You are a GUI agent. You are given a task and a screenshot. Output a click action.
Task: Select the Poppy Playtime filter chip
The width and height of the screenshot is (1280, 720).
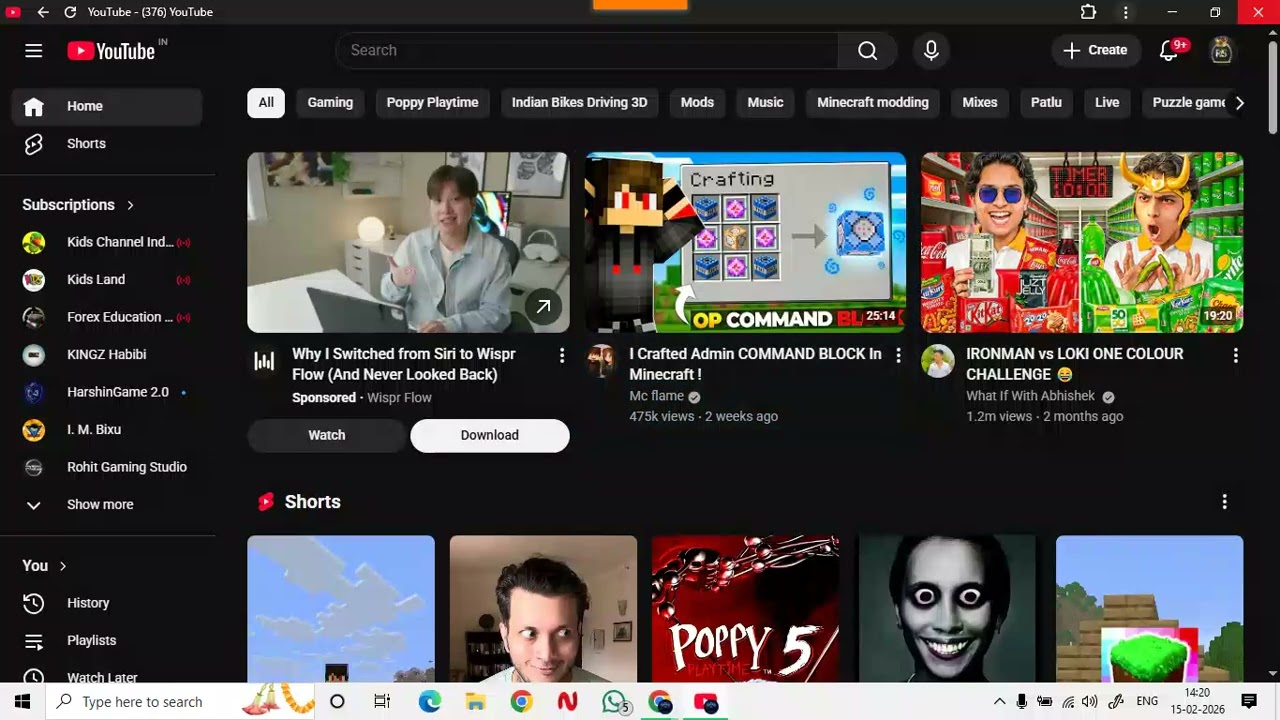pos(432,103)
